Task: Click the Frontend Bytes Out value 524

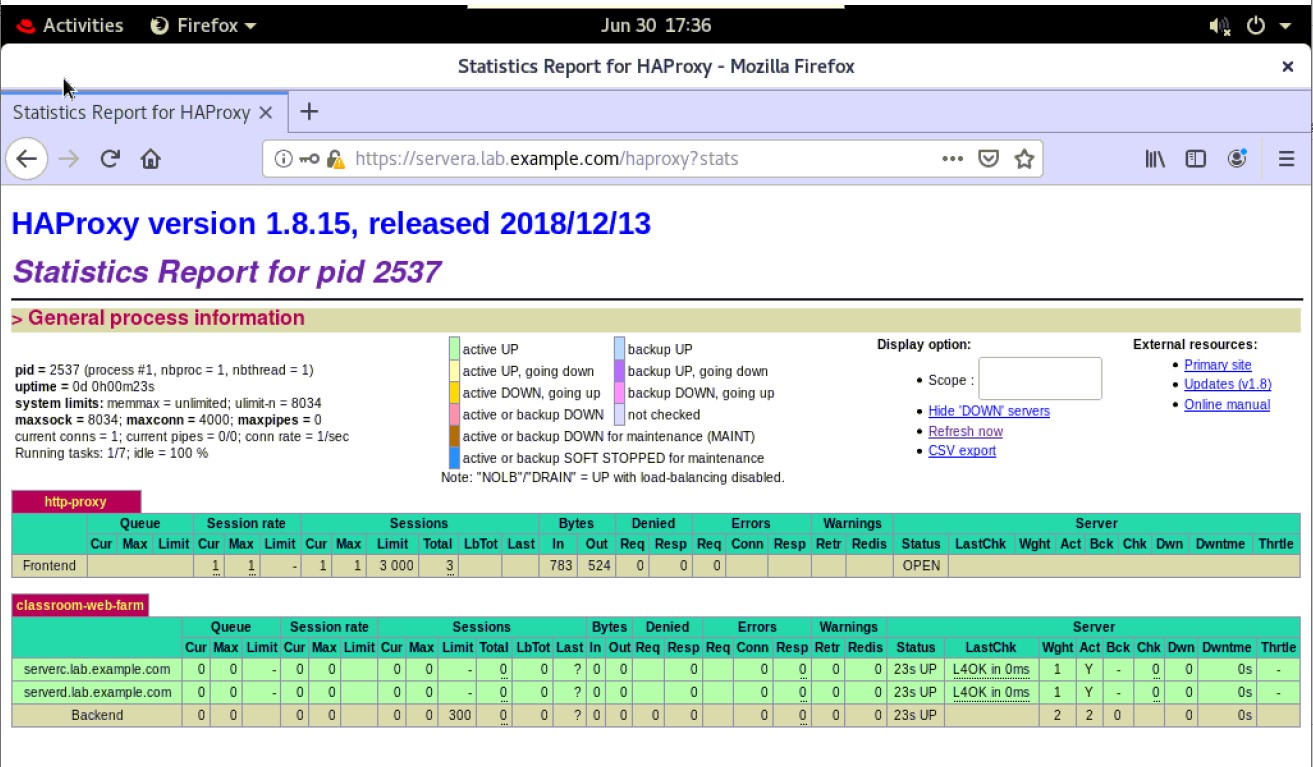Action: [598, 566]
